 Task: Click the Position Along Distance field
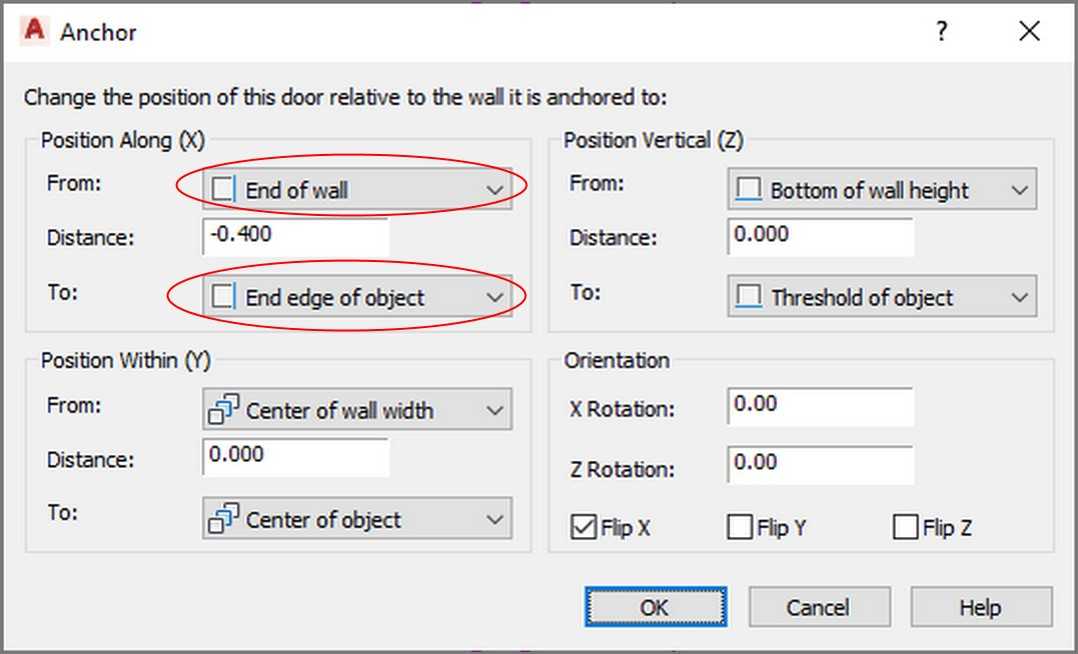point(296,236)
